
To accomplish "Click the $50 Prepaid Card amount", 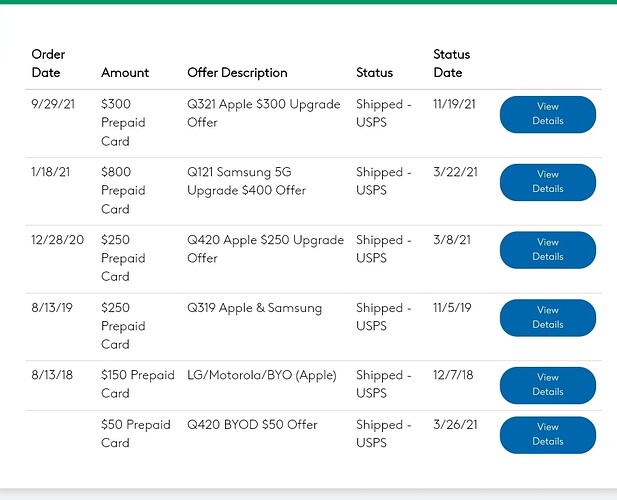I will 136,434.
